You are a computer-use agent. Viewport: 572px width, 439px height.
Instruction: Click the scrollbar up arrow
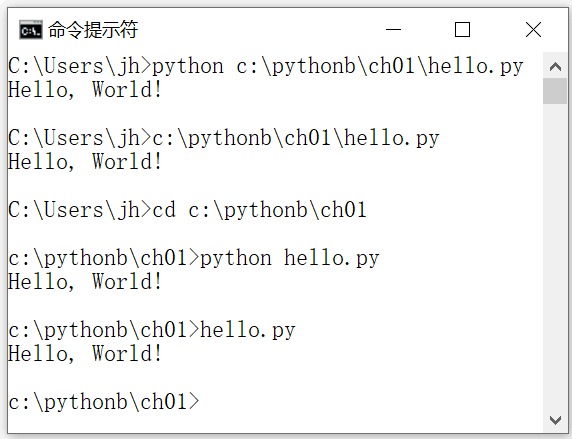pos(555,66)
